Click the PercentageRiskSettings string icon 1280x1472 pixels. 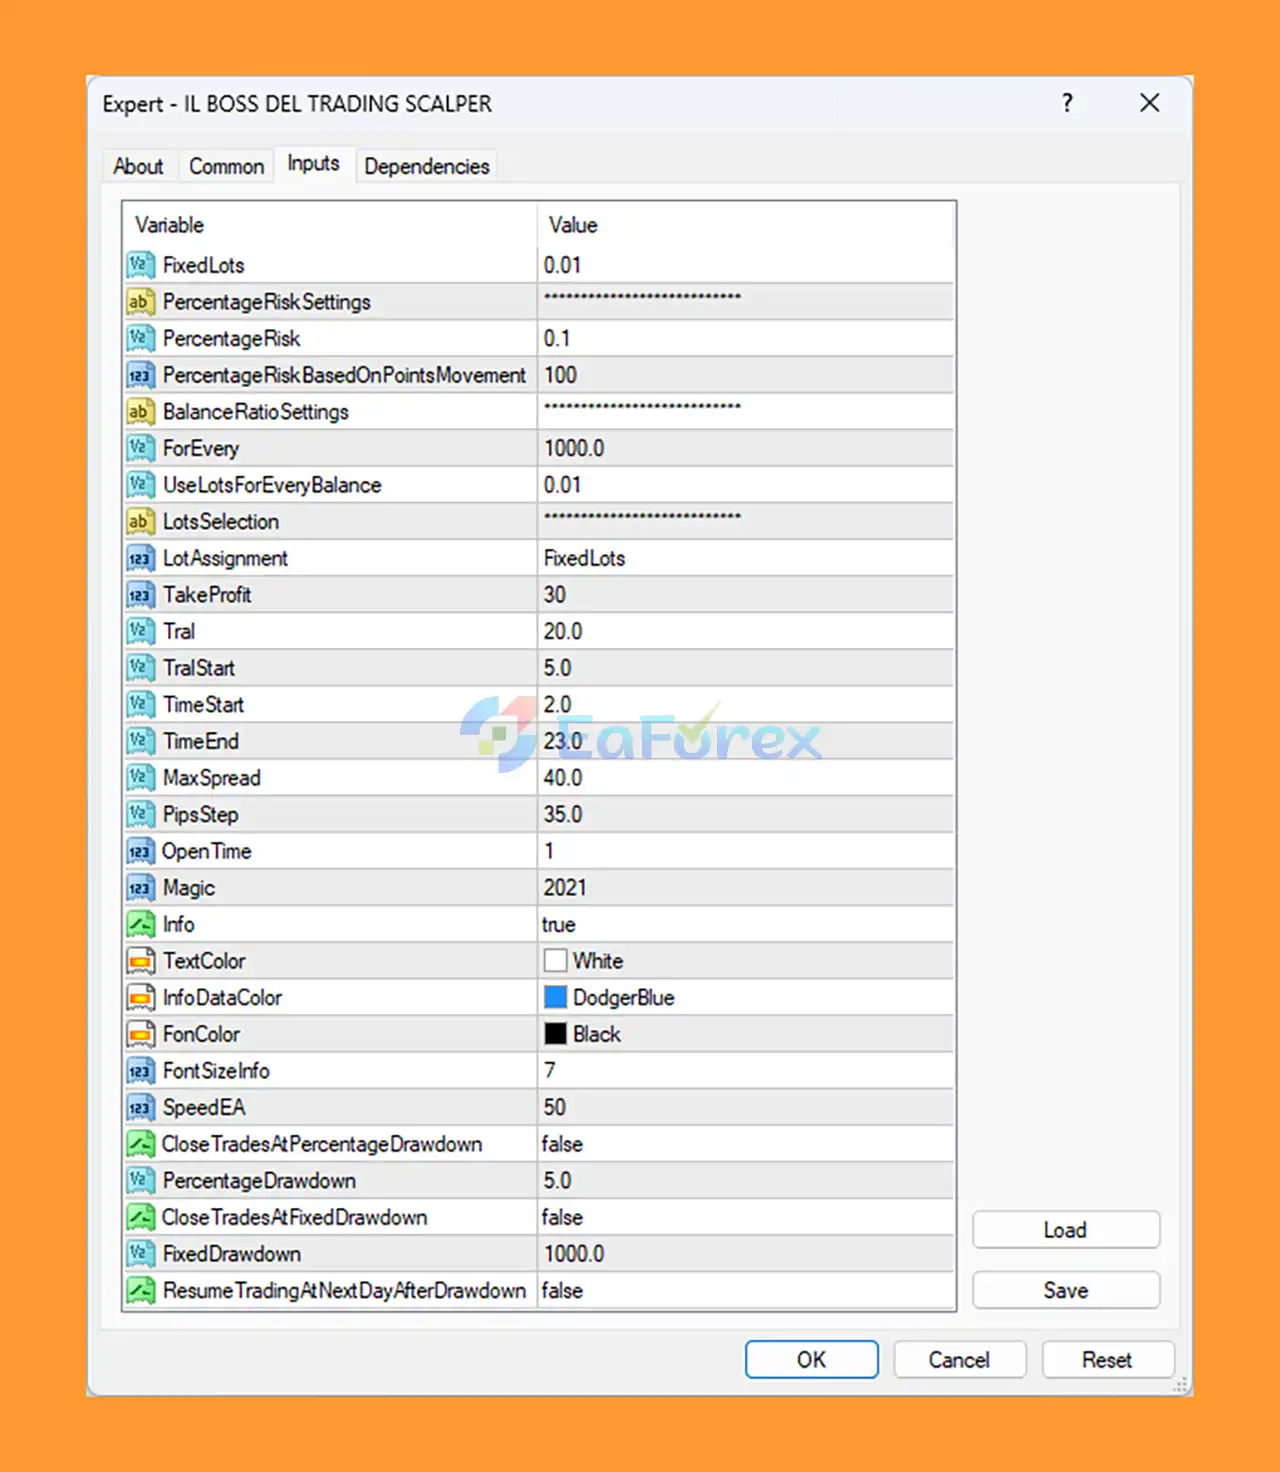(x=140, y=302)
